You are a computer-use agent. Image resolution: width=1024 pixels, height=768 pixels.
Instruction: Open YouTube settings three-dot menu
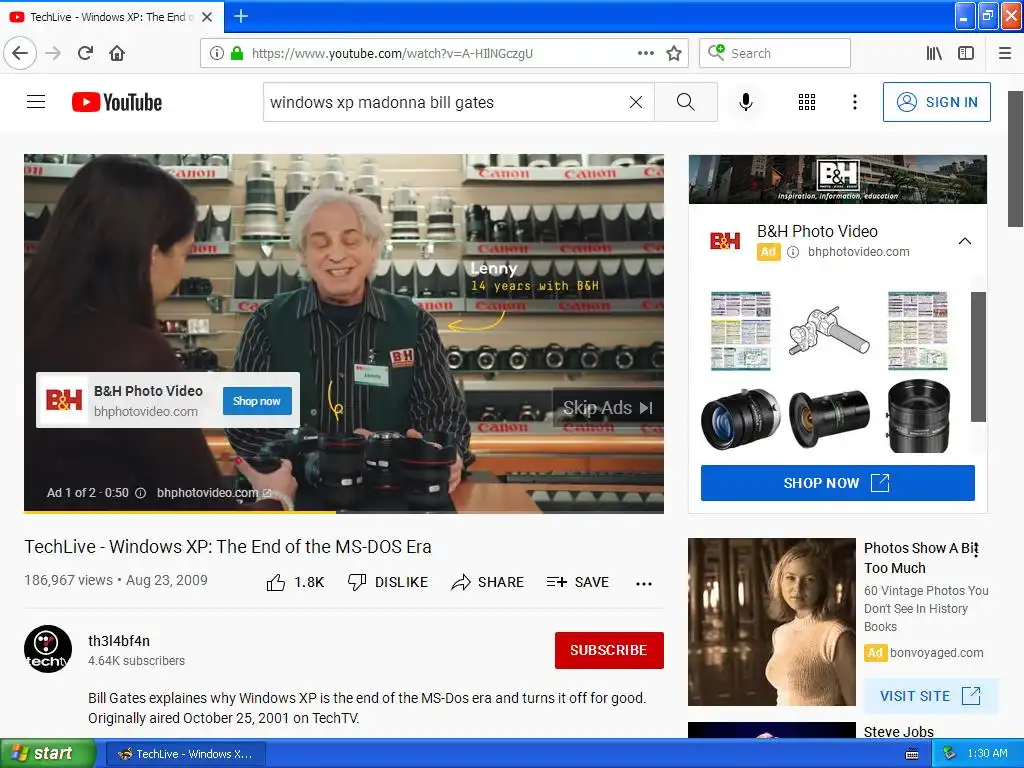pyautogui.click(x=854, y=102)
